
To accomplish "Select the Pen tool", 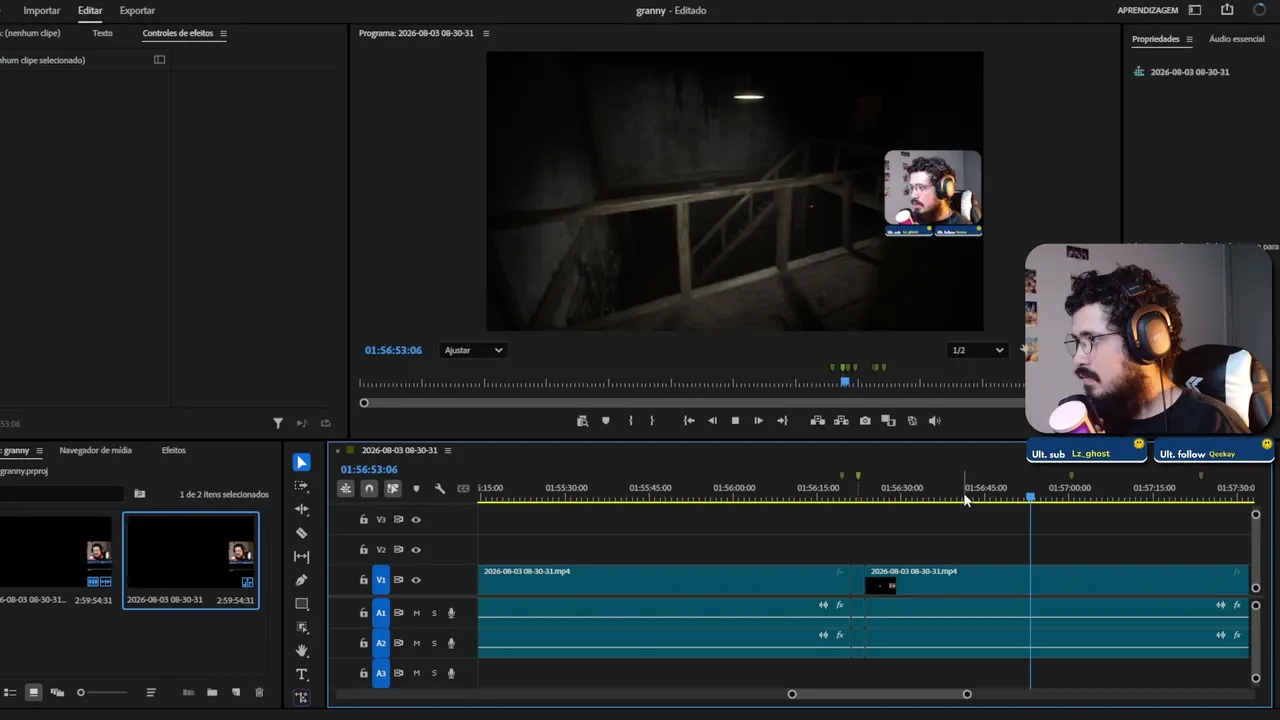I will tap(301, 580).
